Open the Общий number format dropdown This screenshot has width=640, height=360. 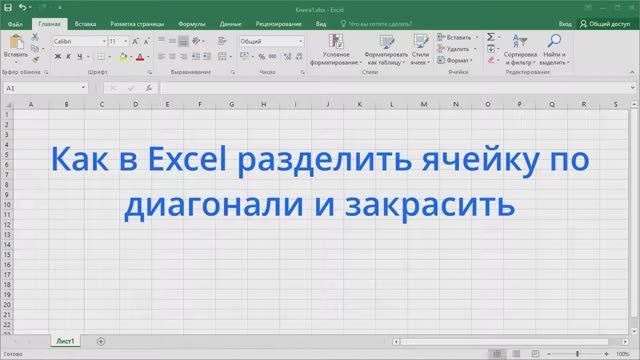click(301, 41)
